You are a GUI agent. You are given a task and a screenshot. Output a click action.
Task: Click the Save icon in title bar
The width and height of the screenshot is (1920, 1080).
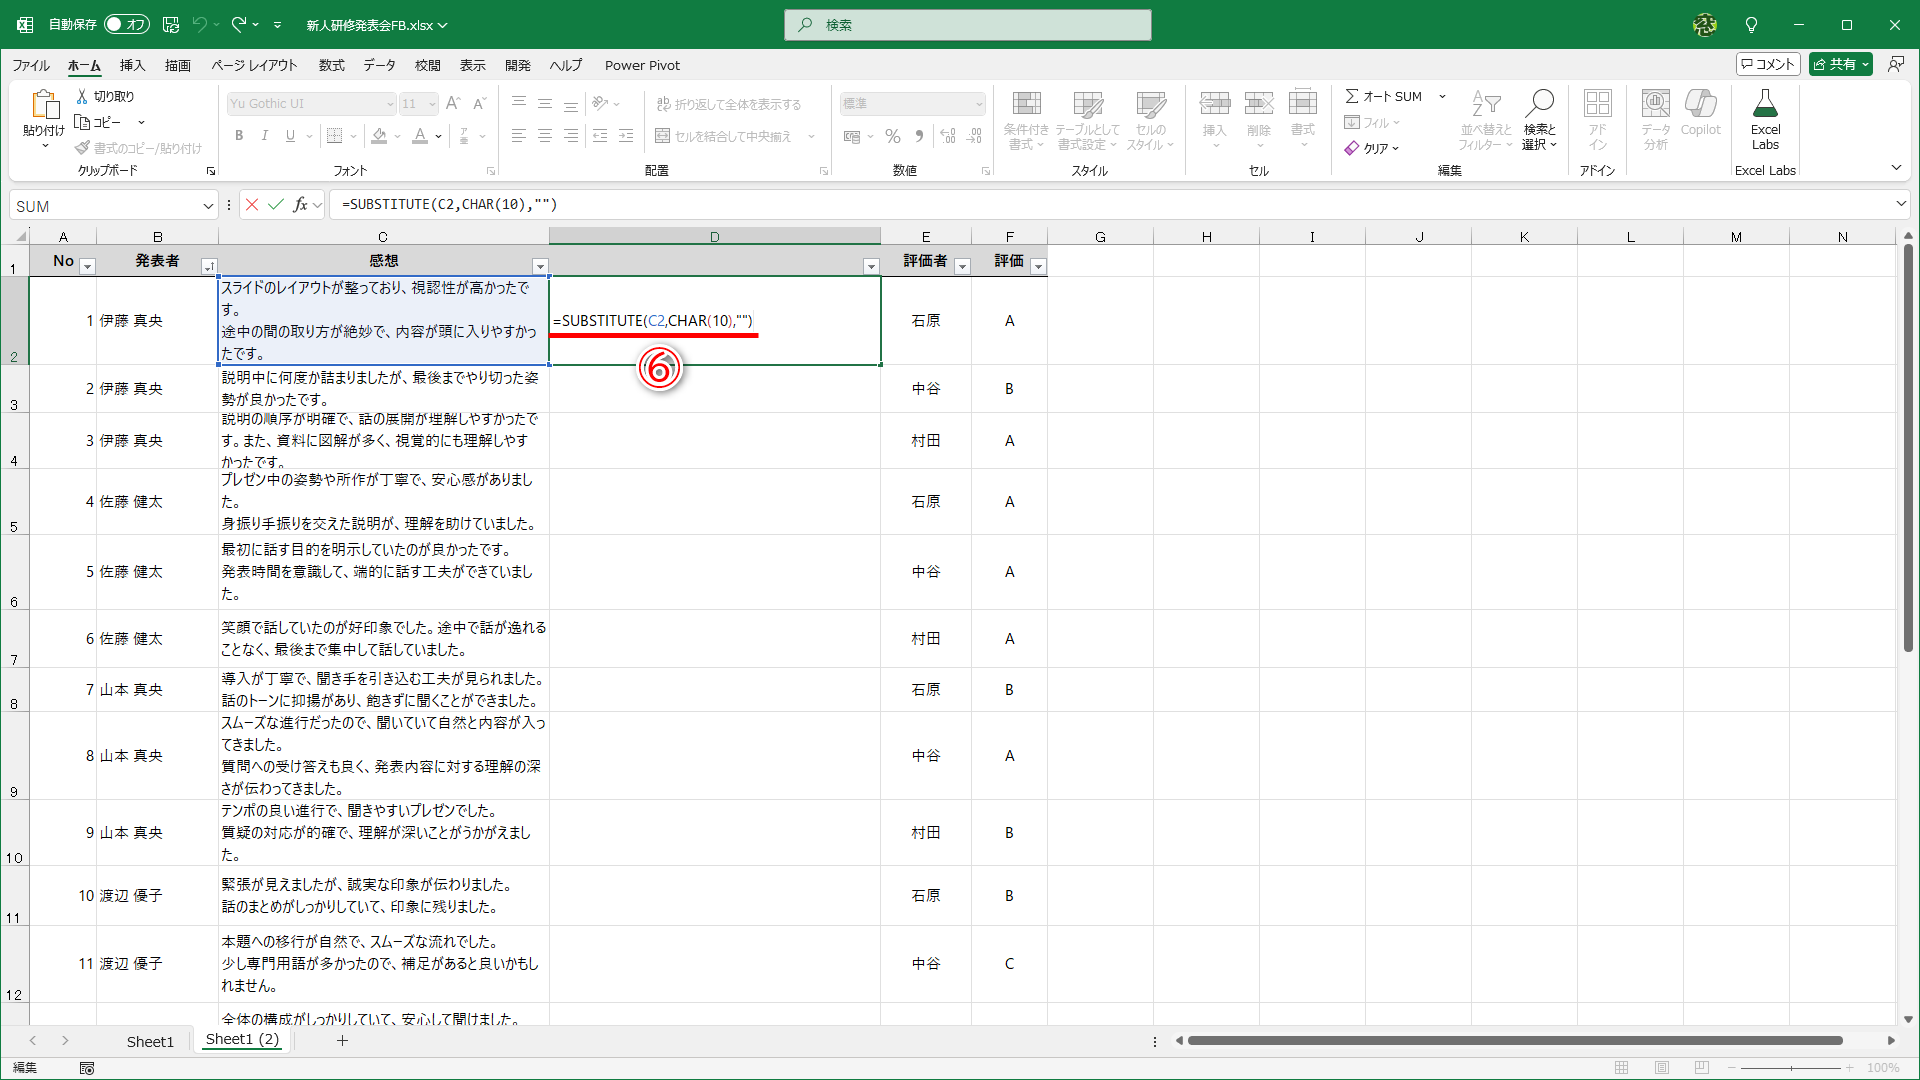tap(170, 24)
